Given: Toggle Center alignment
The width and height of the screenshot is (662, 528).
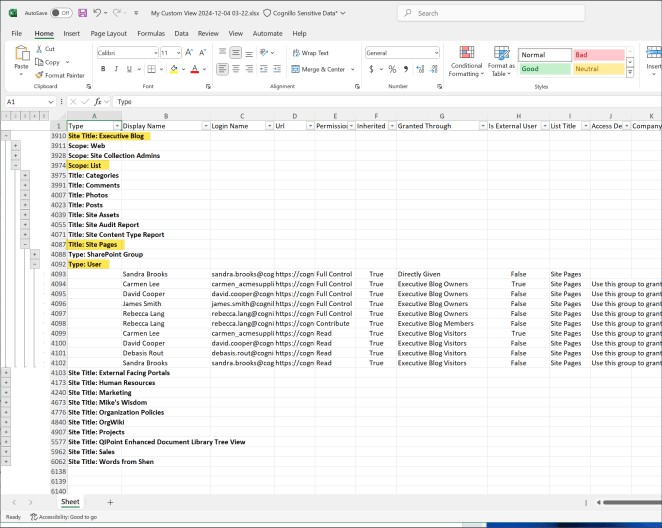Looking at the screenshot, I should [x=236, y=69].
